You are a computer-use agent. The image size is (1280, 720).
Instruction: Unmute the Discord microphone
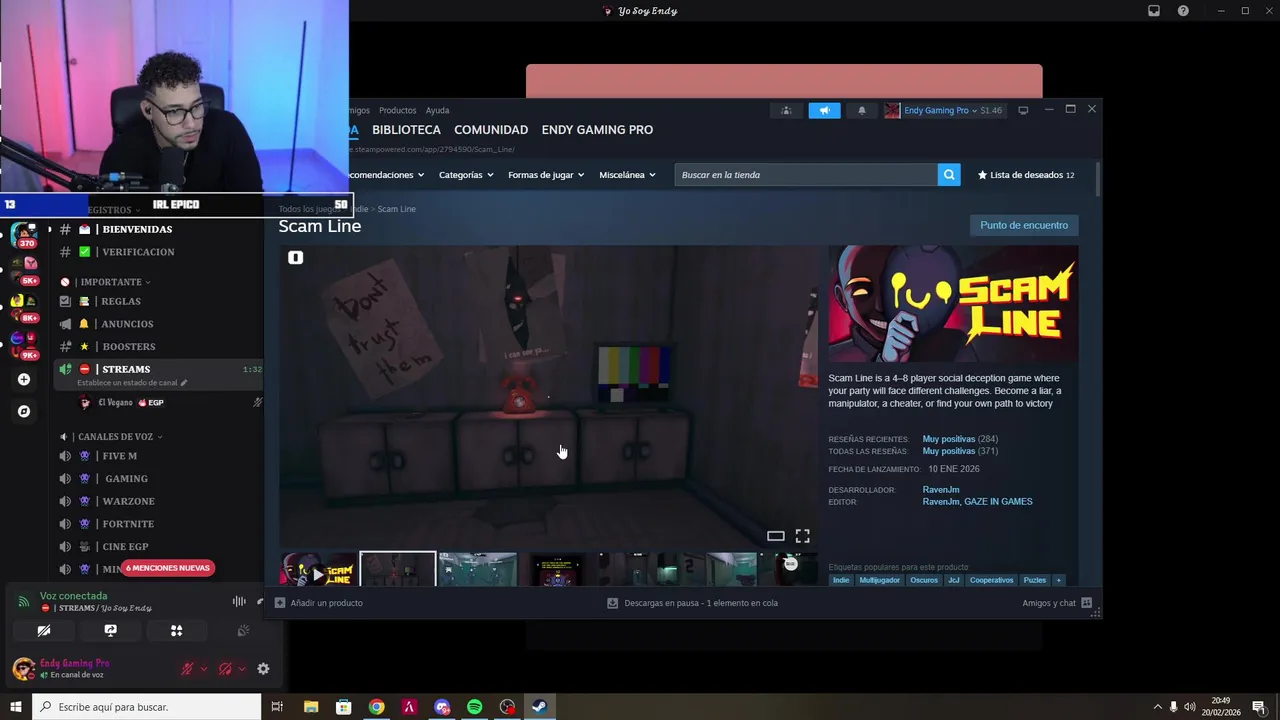point(187,669)
